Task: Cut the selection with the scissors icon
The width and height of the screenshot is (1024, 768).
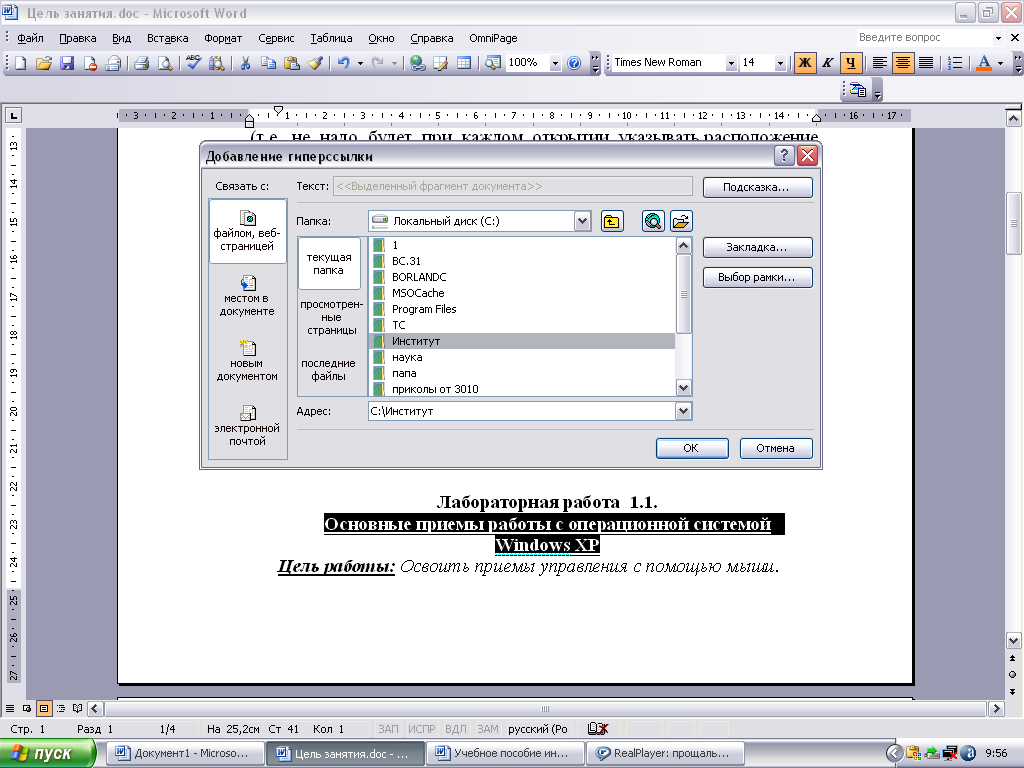Action: [246, 63]
